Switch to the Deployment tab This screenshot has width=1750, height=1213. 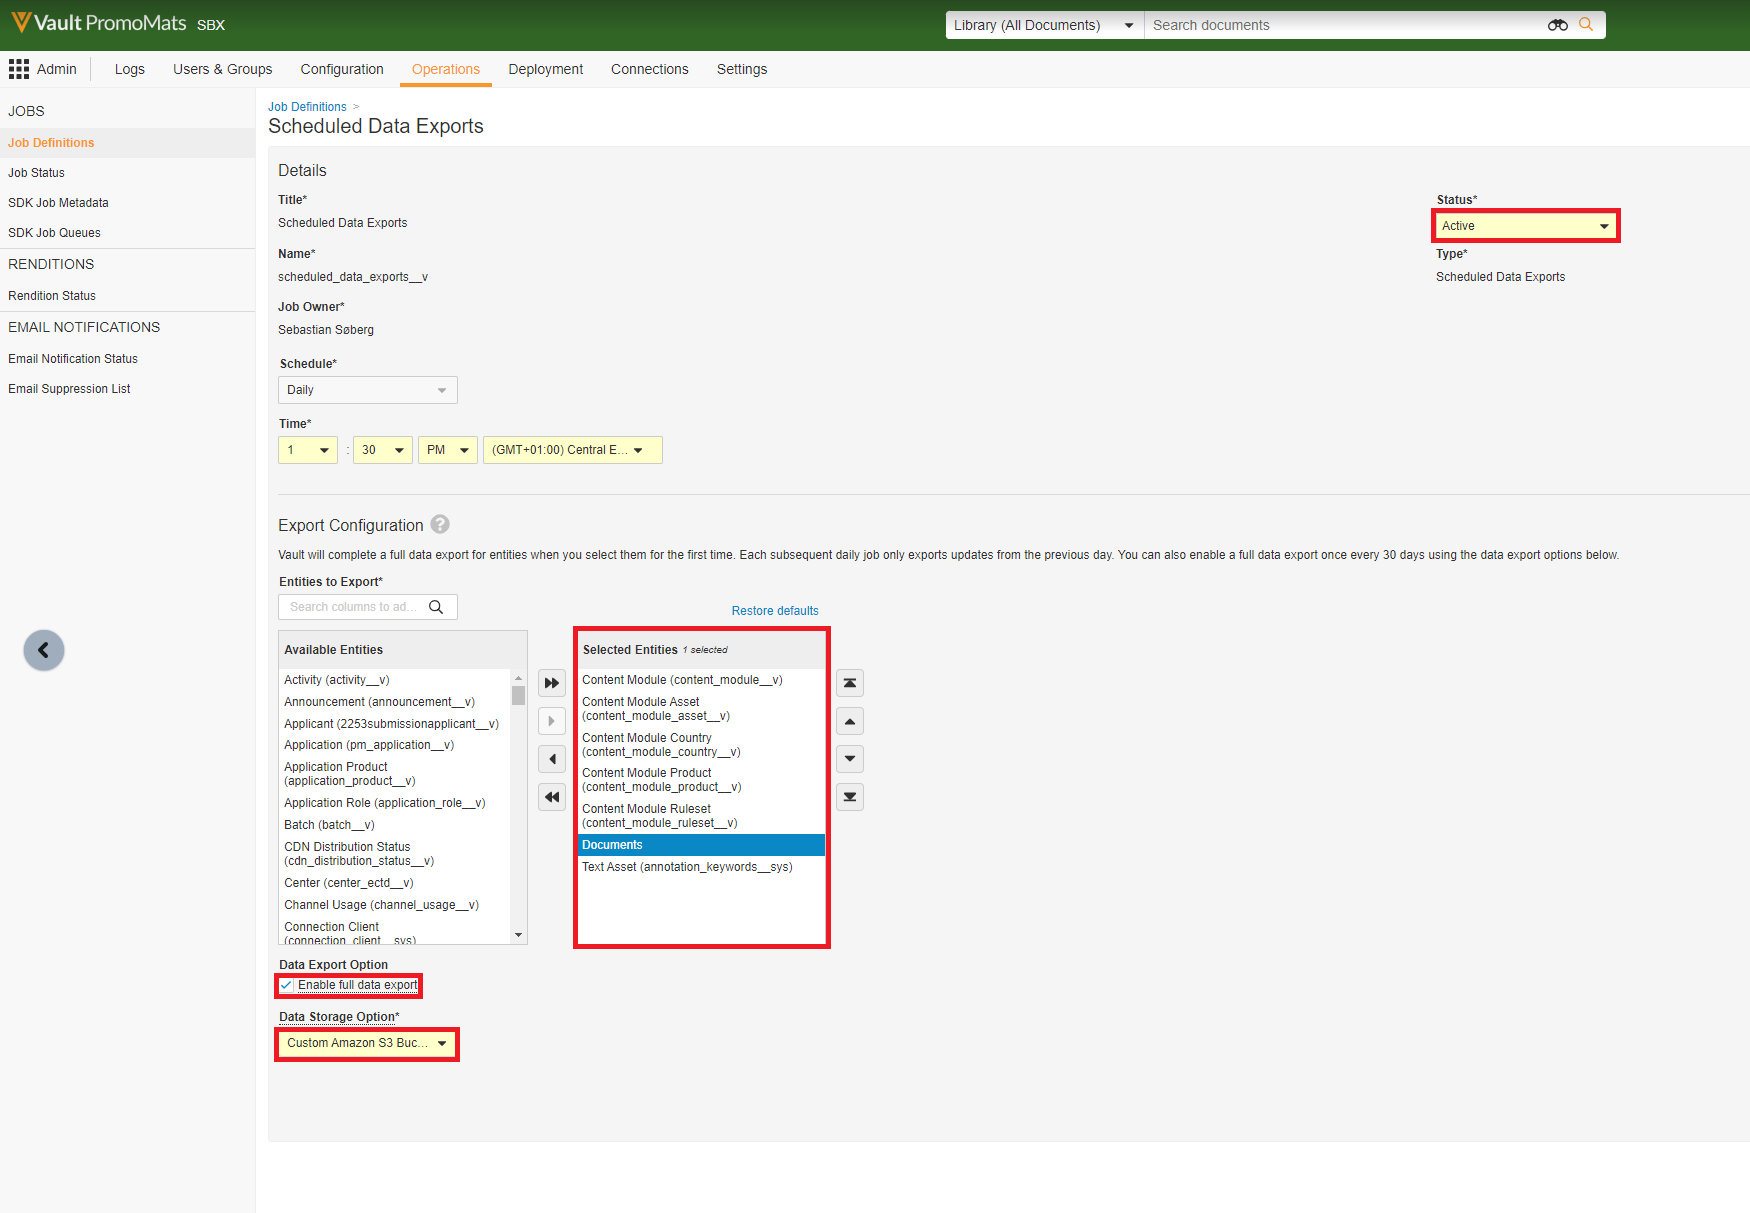(x=545, y=69)
